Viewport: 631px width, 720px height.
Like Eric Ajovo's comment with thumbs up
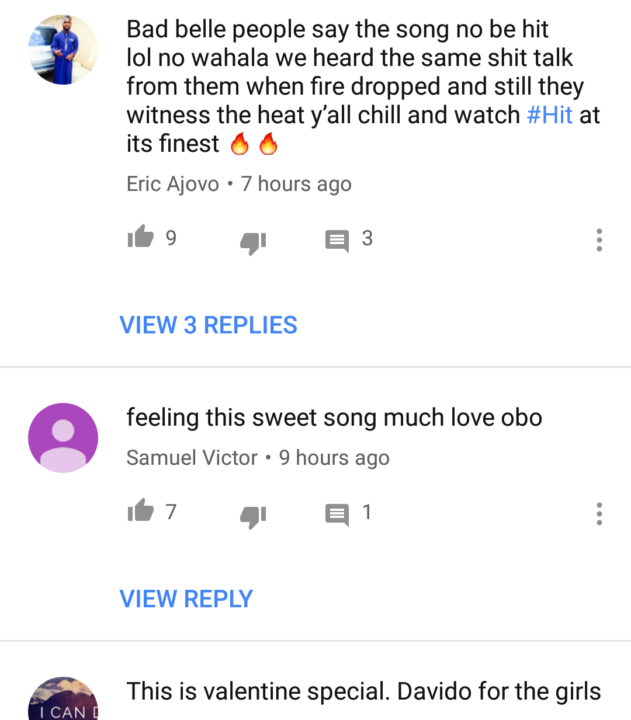pos(141,237)
